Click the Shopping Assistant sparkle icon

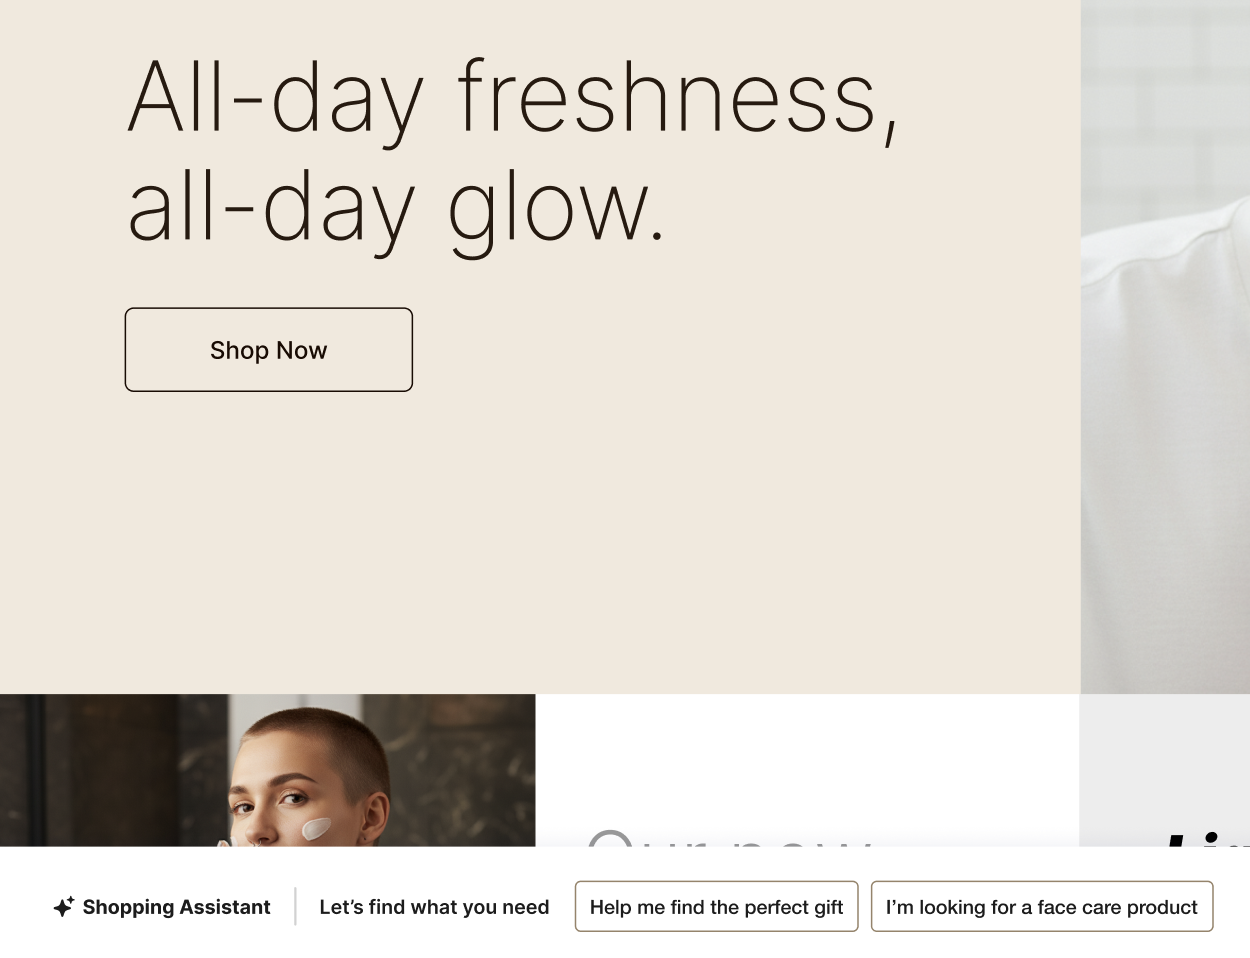(64, 907)
